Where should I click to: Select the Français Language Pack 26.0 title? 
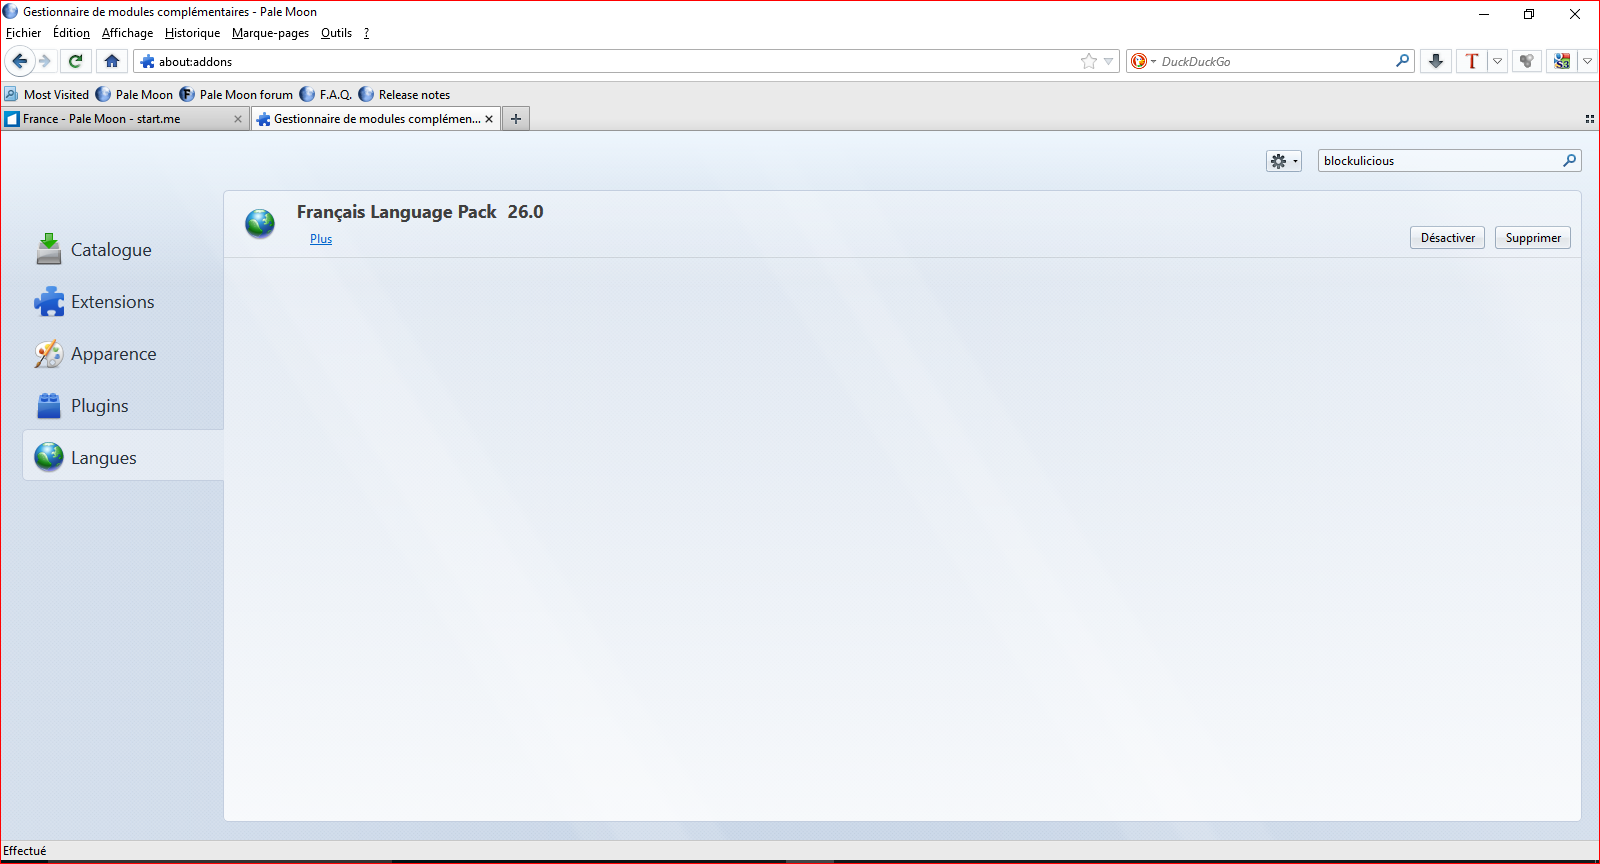click(420, 212)
